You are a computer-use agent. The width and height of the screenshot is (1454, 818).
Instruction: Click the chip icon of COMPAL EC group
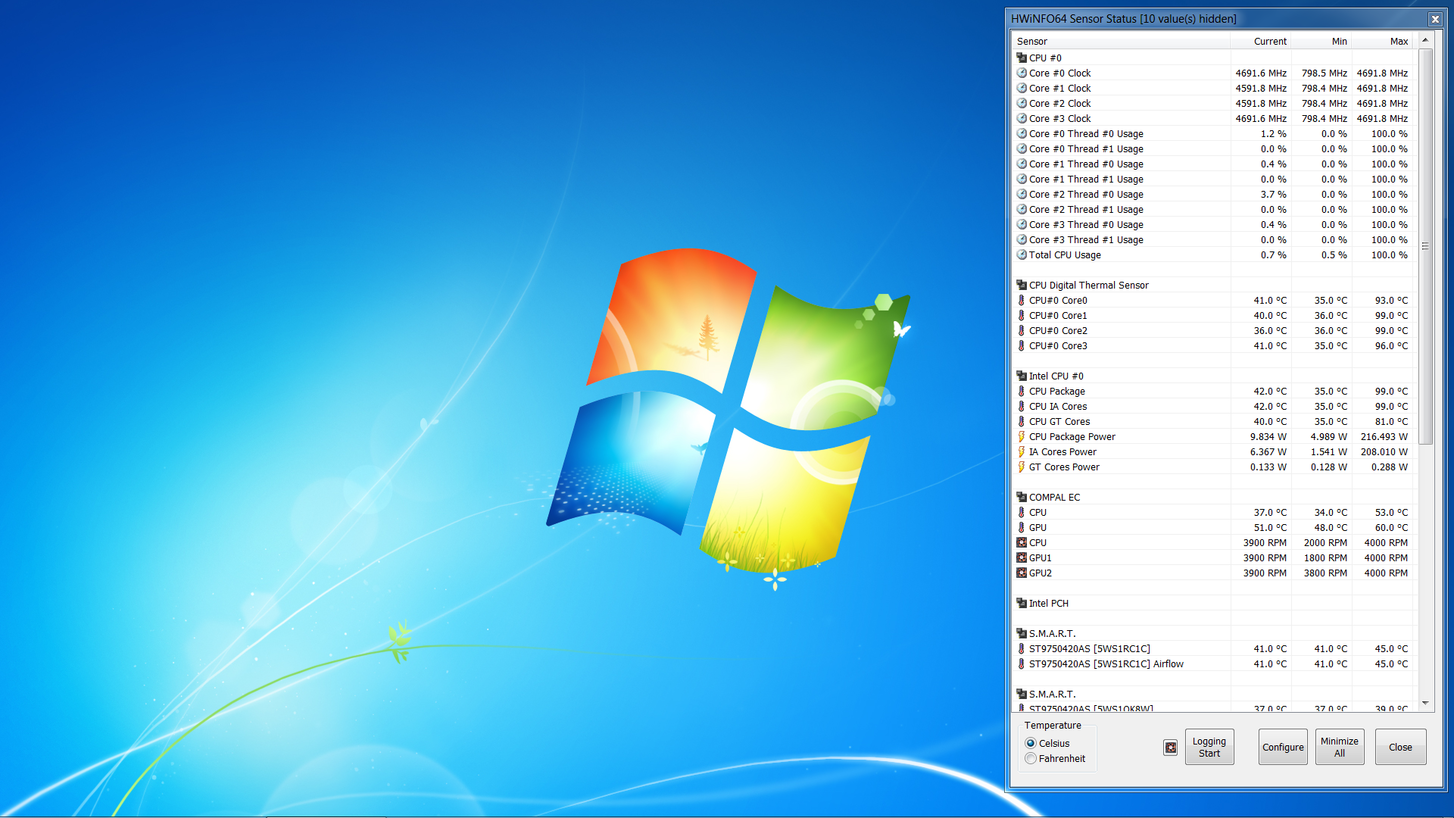coord(1021,497)
